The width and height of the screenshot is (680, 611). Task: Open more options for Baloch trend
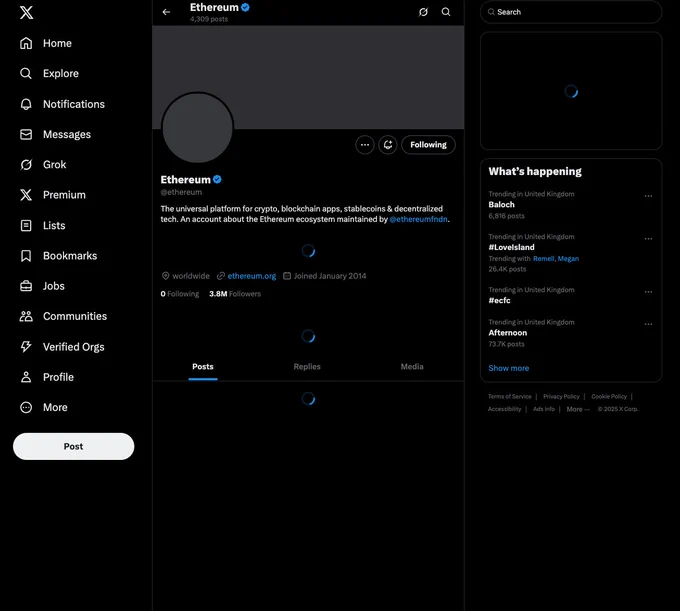(648, 196)
